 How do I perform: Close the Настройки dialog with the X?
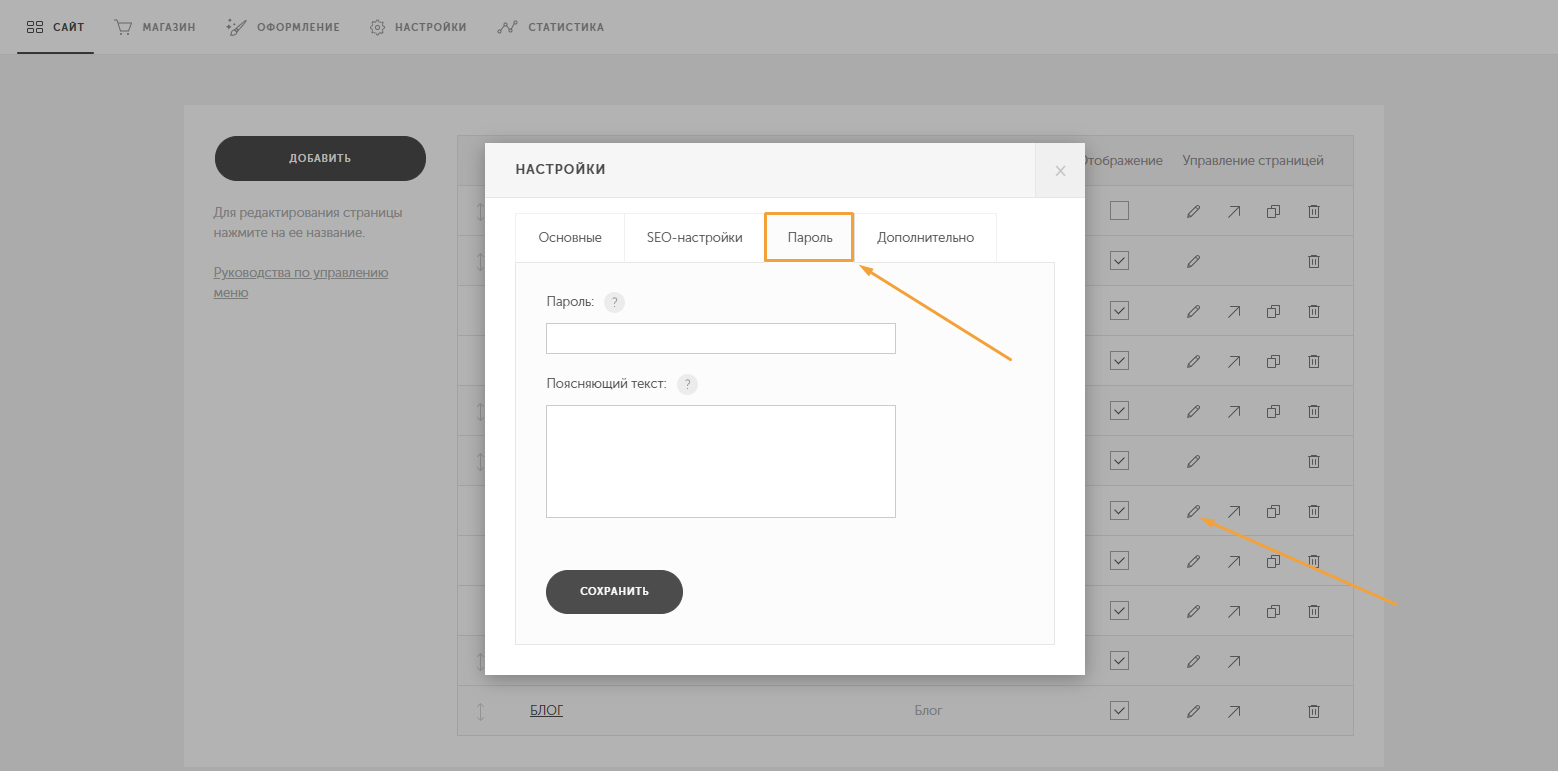1060,171
